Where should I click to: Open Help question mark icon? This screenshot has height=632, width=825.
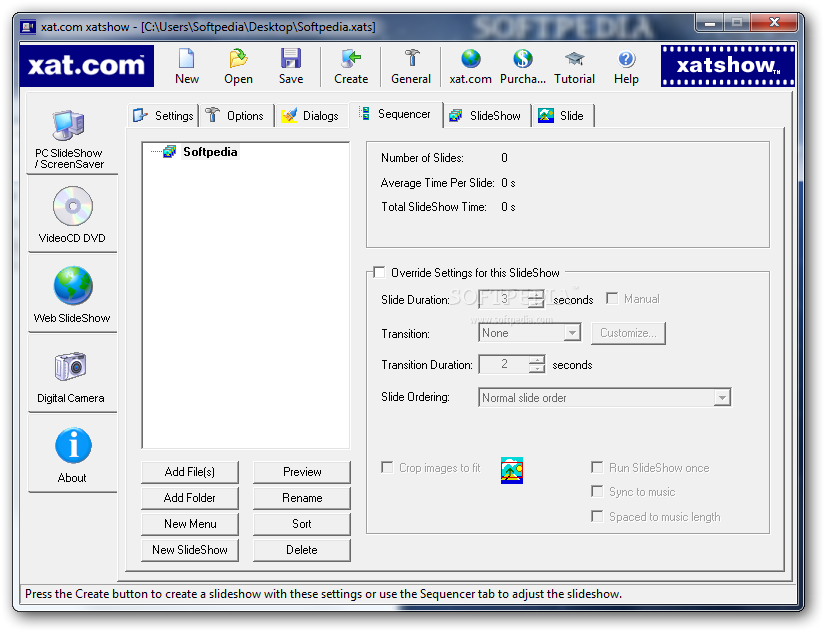[x=626, y=58]
